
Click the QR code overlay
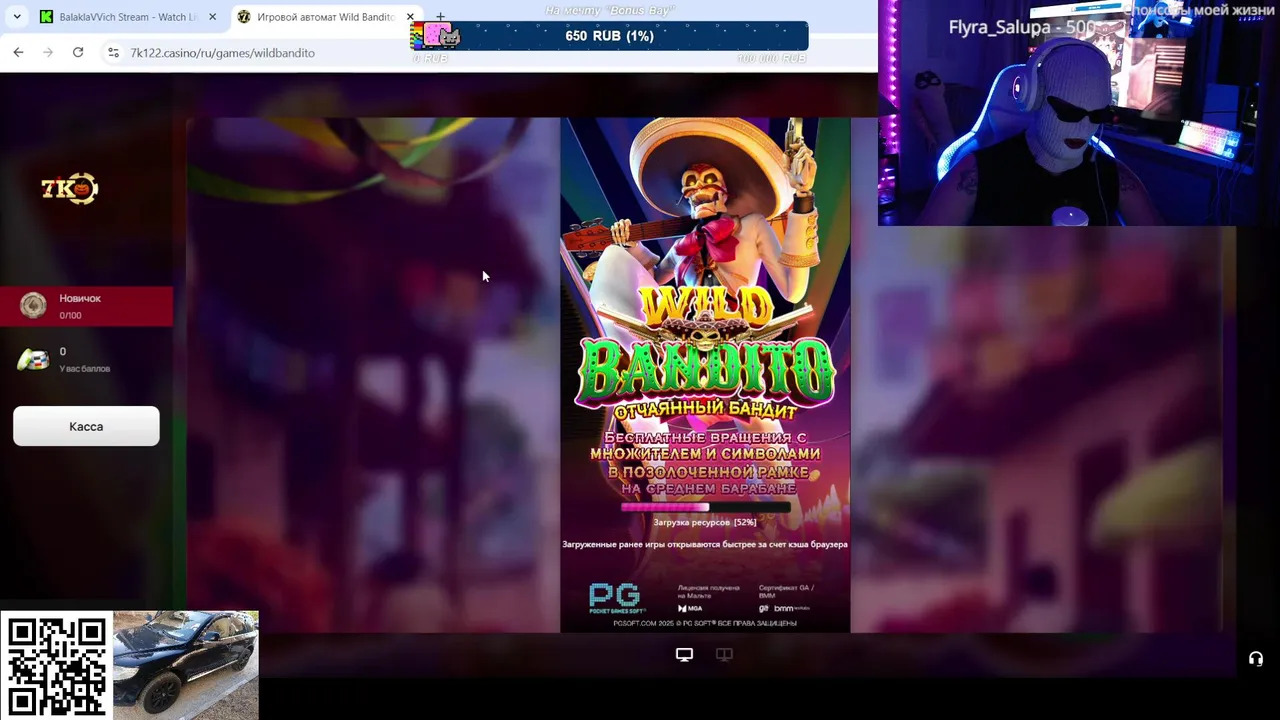coord(57,666)
